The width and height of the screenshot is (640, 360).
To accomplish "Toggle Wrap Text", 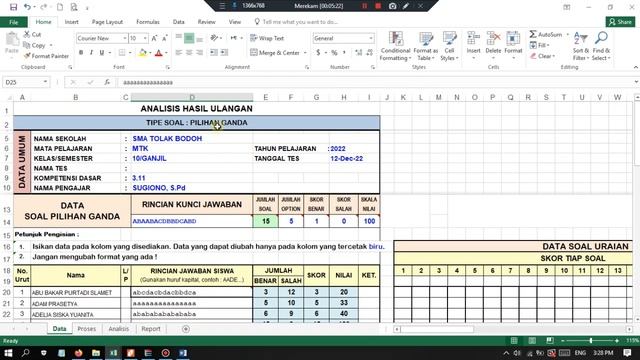I will pyautogui.click(x=267, y=38).
